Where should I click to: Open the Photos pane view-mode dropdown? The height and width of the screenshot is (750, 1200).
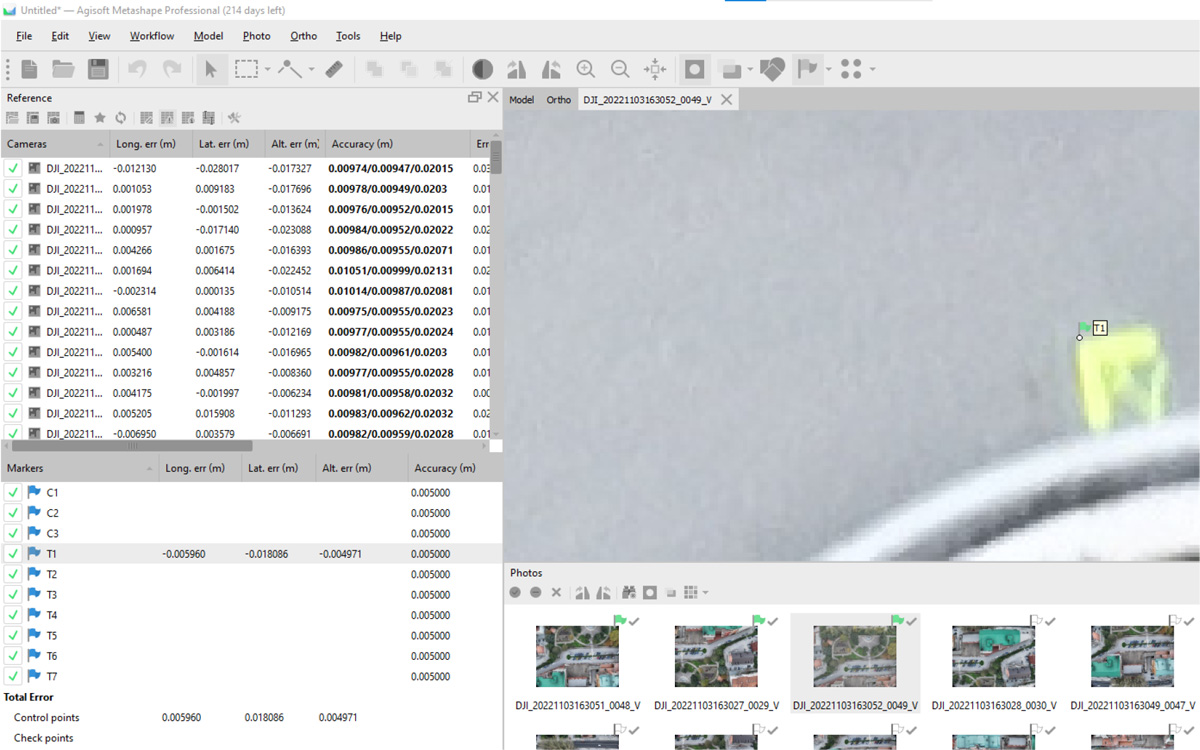[x=705, y=593]
